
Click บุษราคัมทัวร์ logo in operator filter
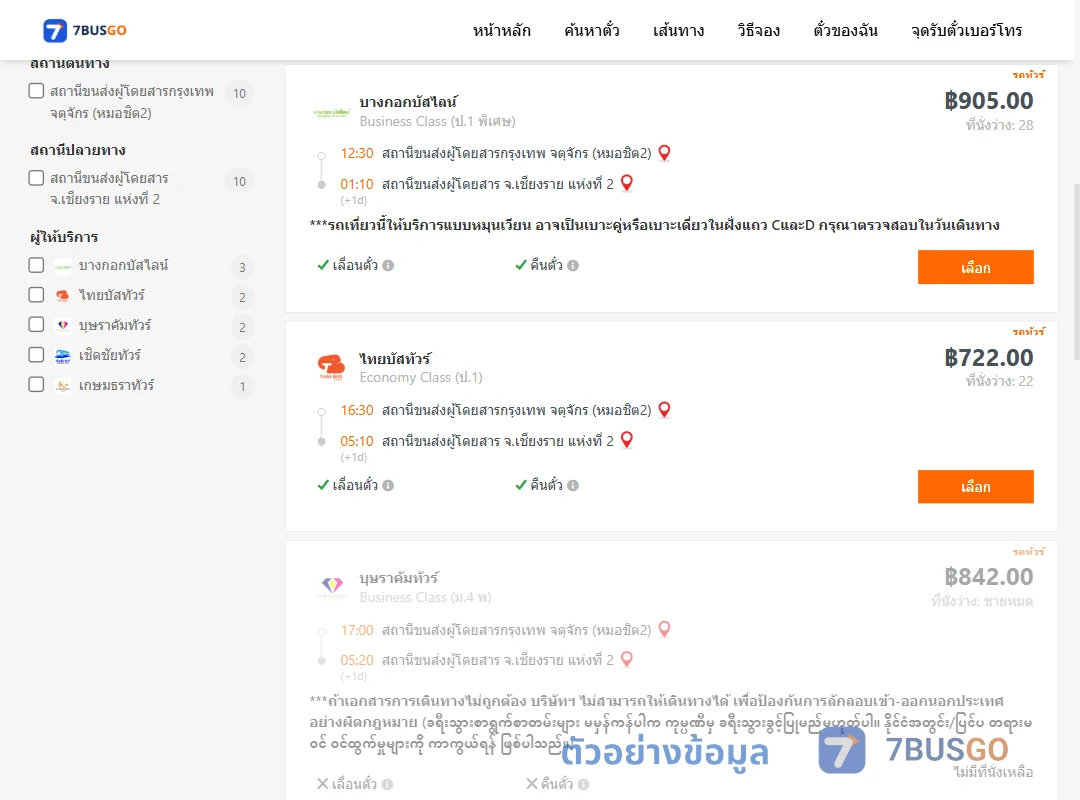63,325
